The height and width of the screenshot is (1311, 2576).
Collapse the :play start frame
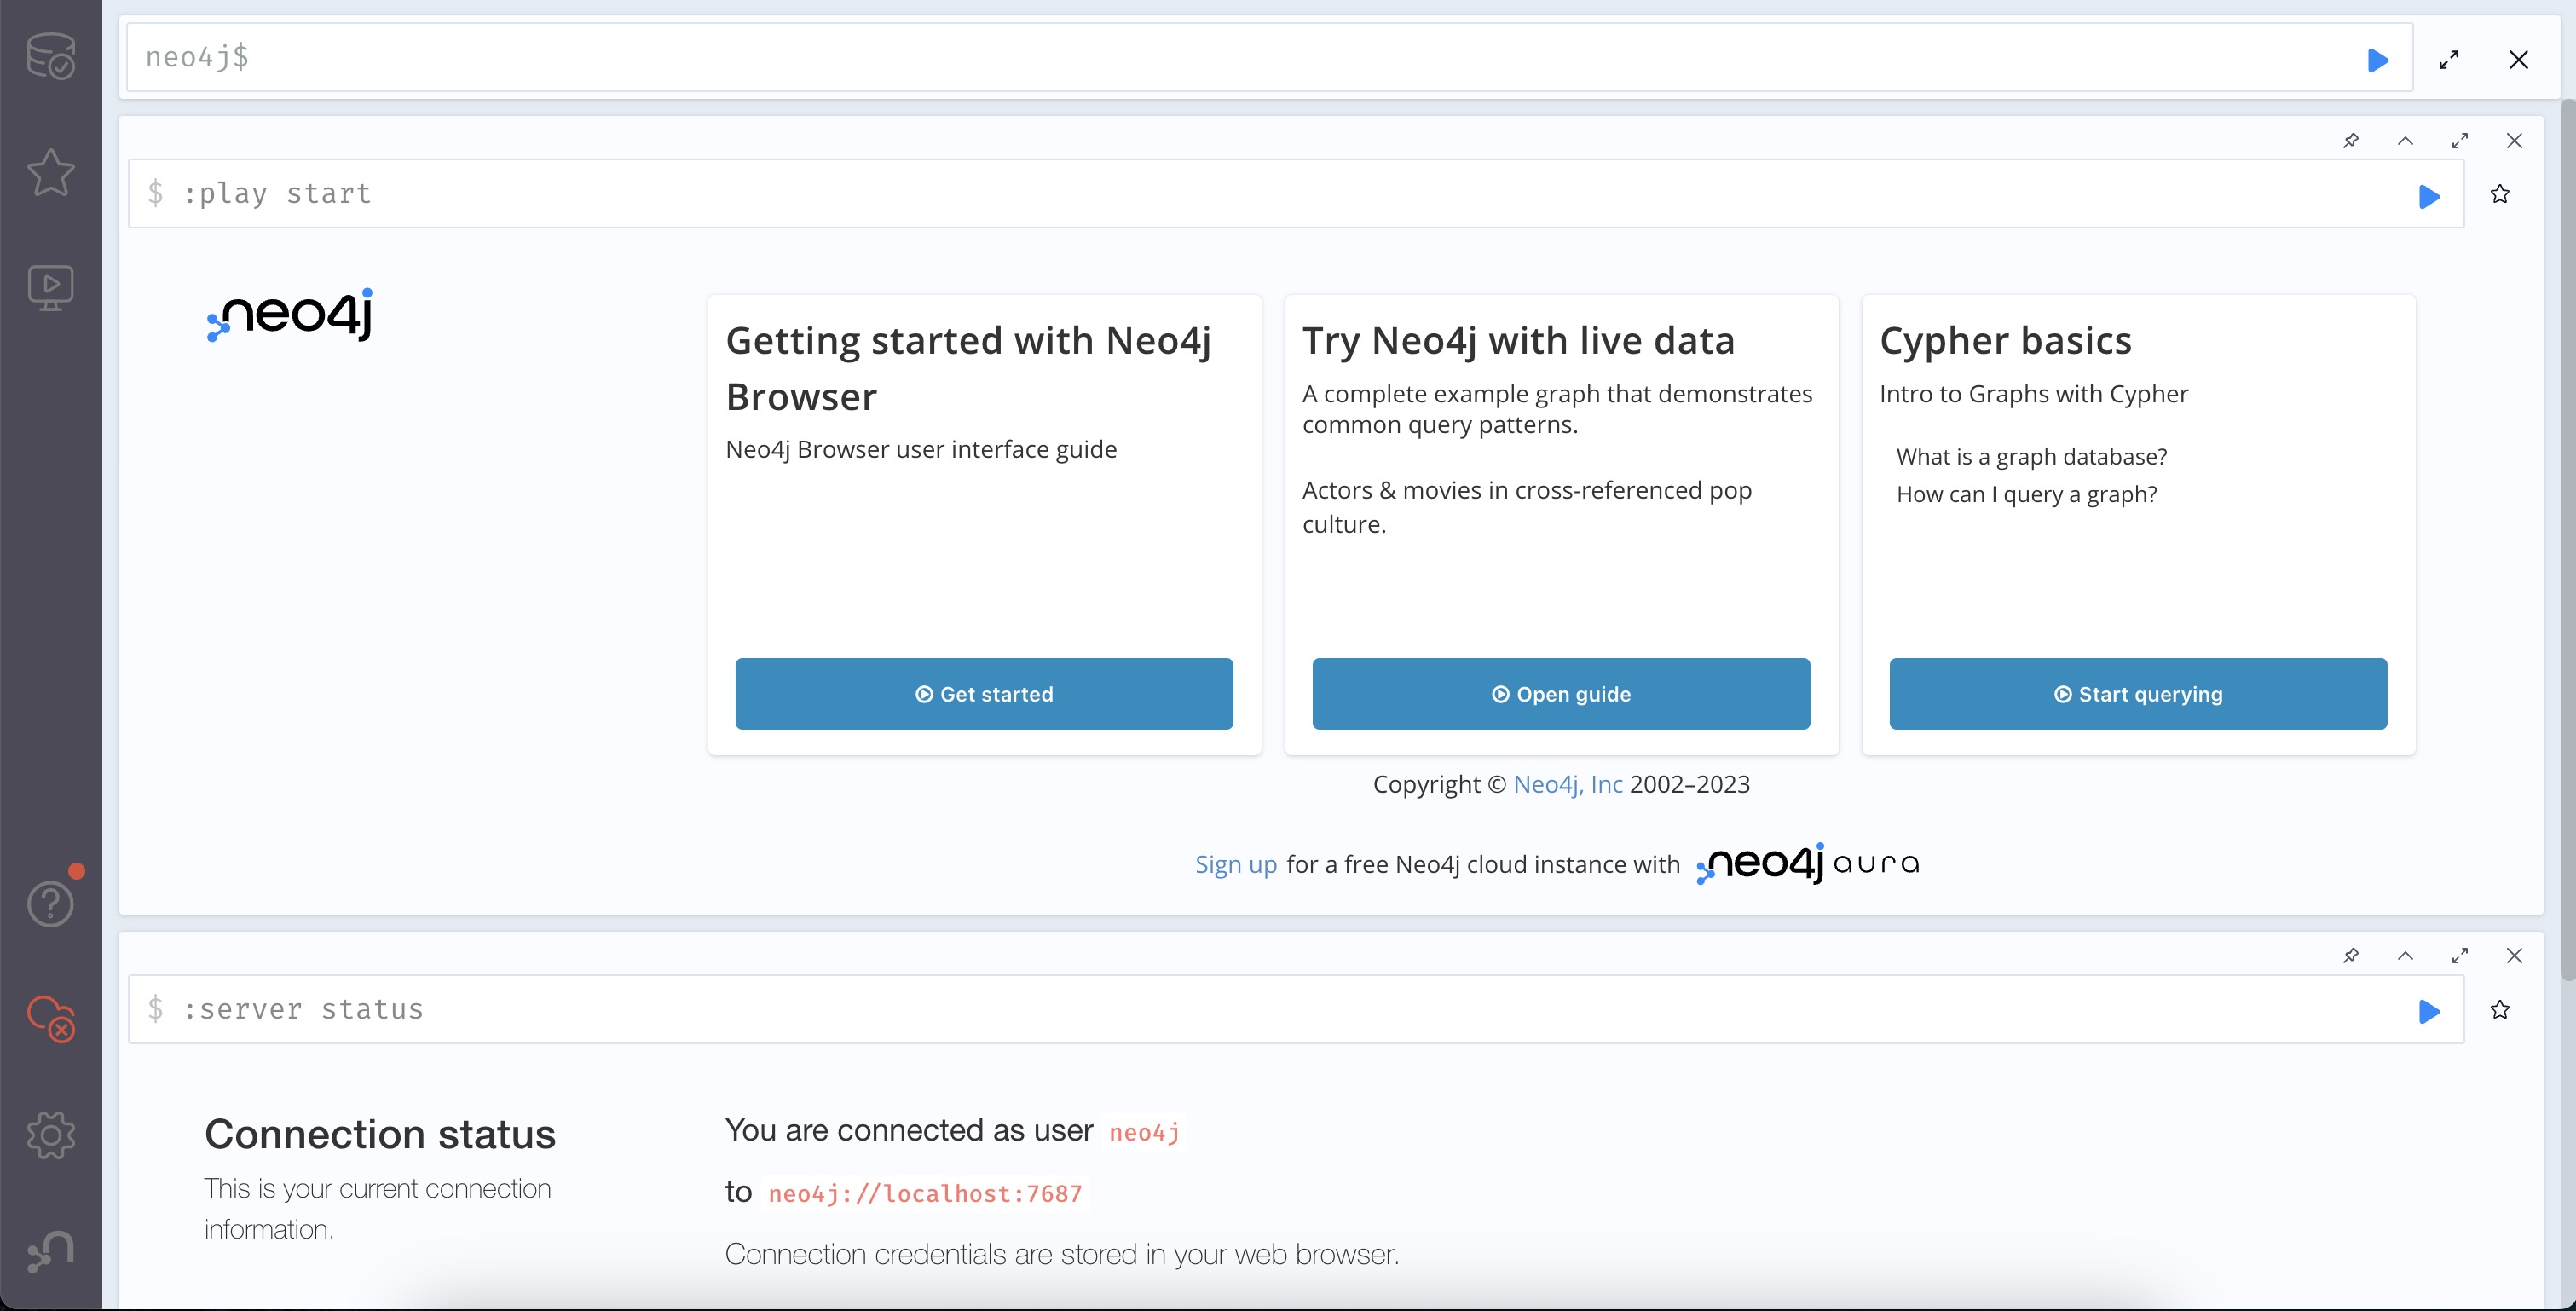[x=2405, y=141]
